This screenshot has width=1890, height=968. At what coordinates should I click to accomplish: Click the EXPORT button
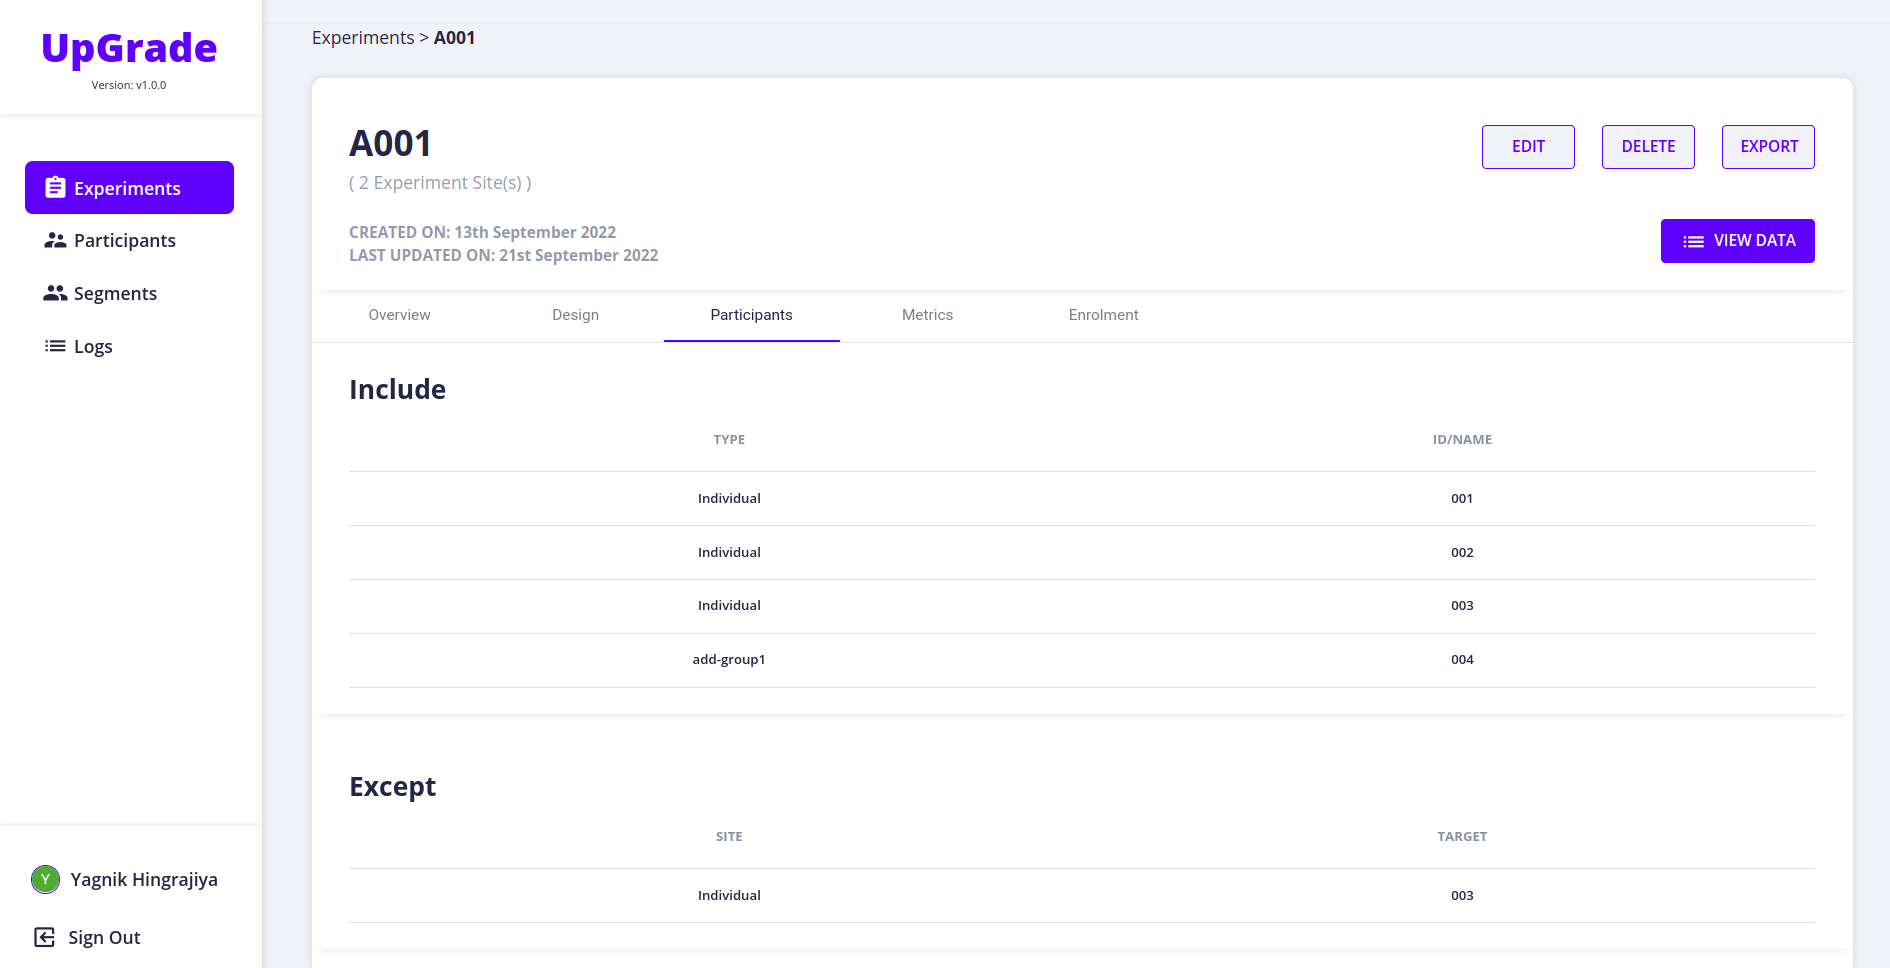click(x=1768, y=146)
